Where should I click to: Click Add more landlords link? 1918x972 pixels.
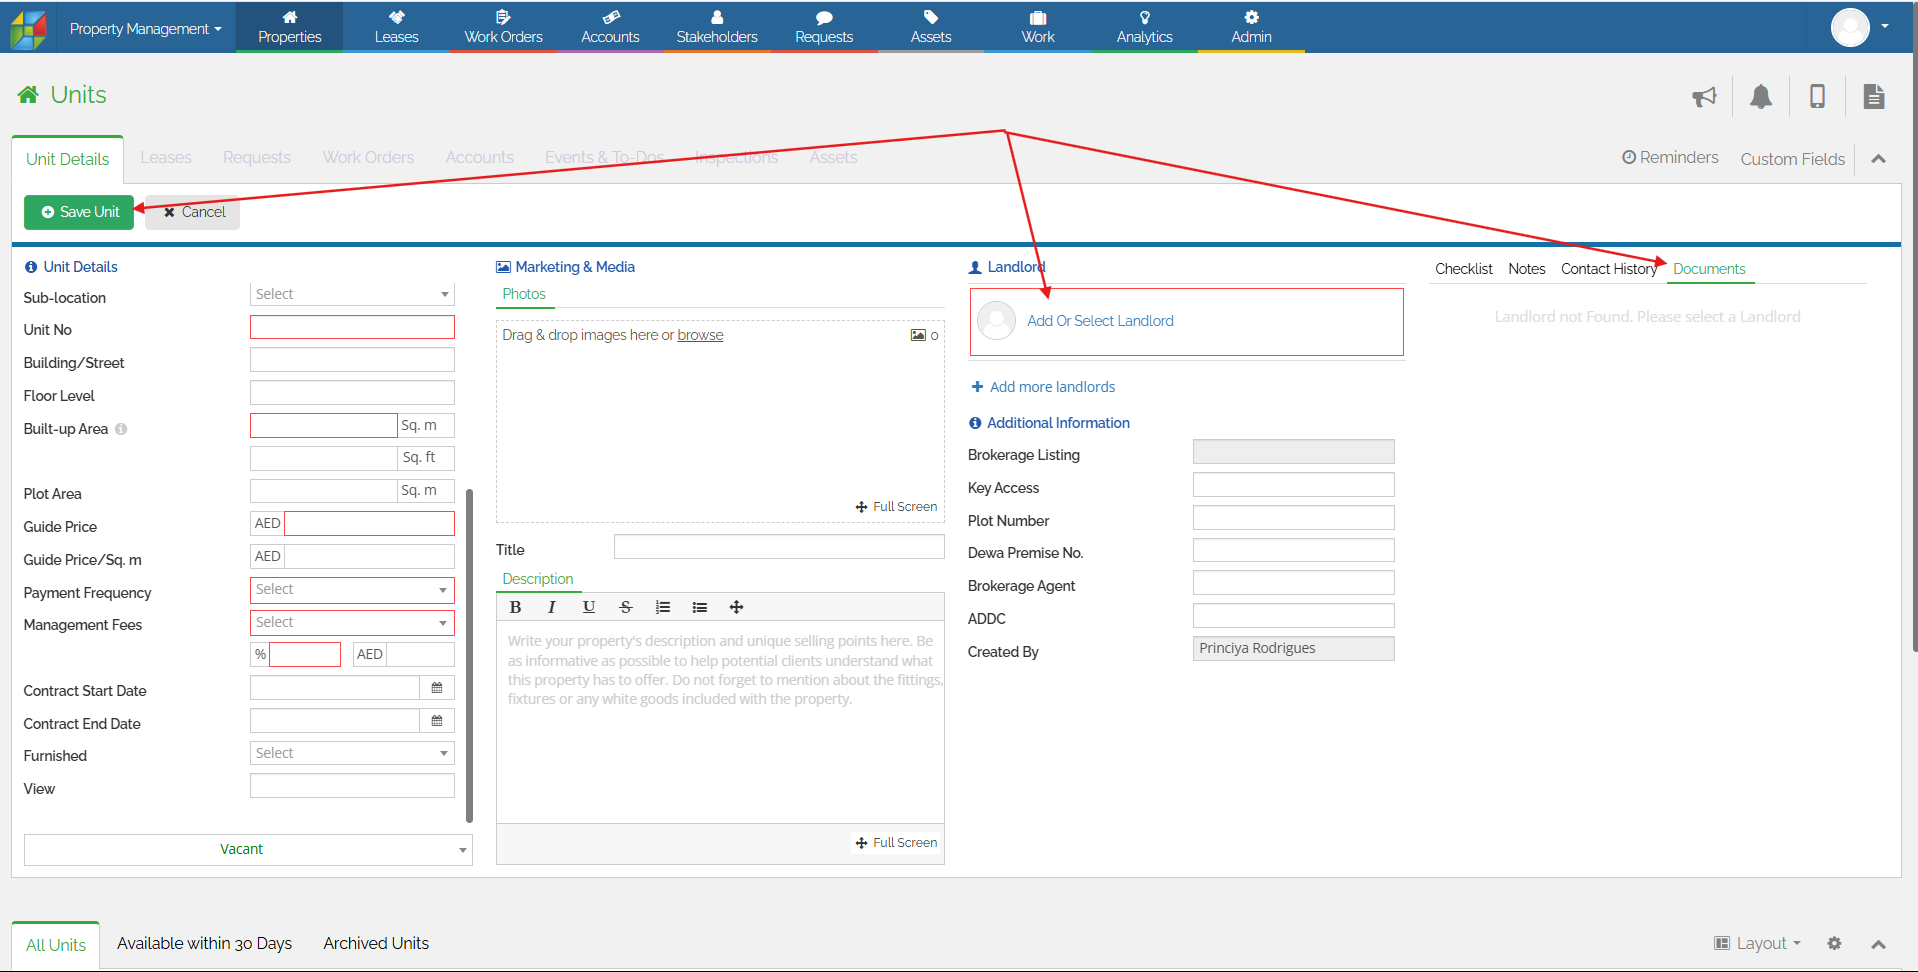pos(1051,387)
